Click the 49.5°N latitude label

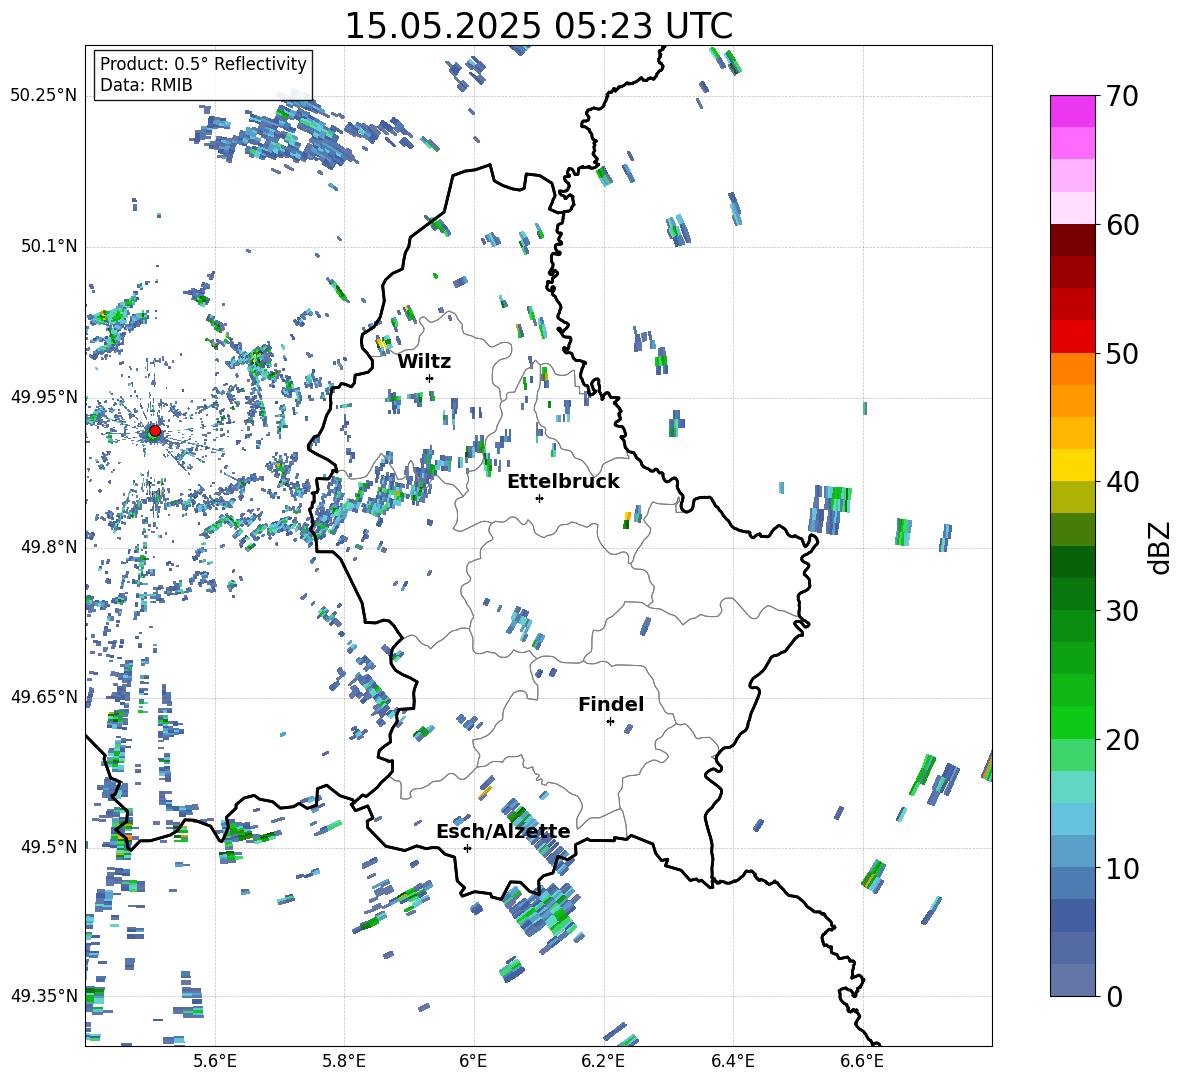click(49, 846)
